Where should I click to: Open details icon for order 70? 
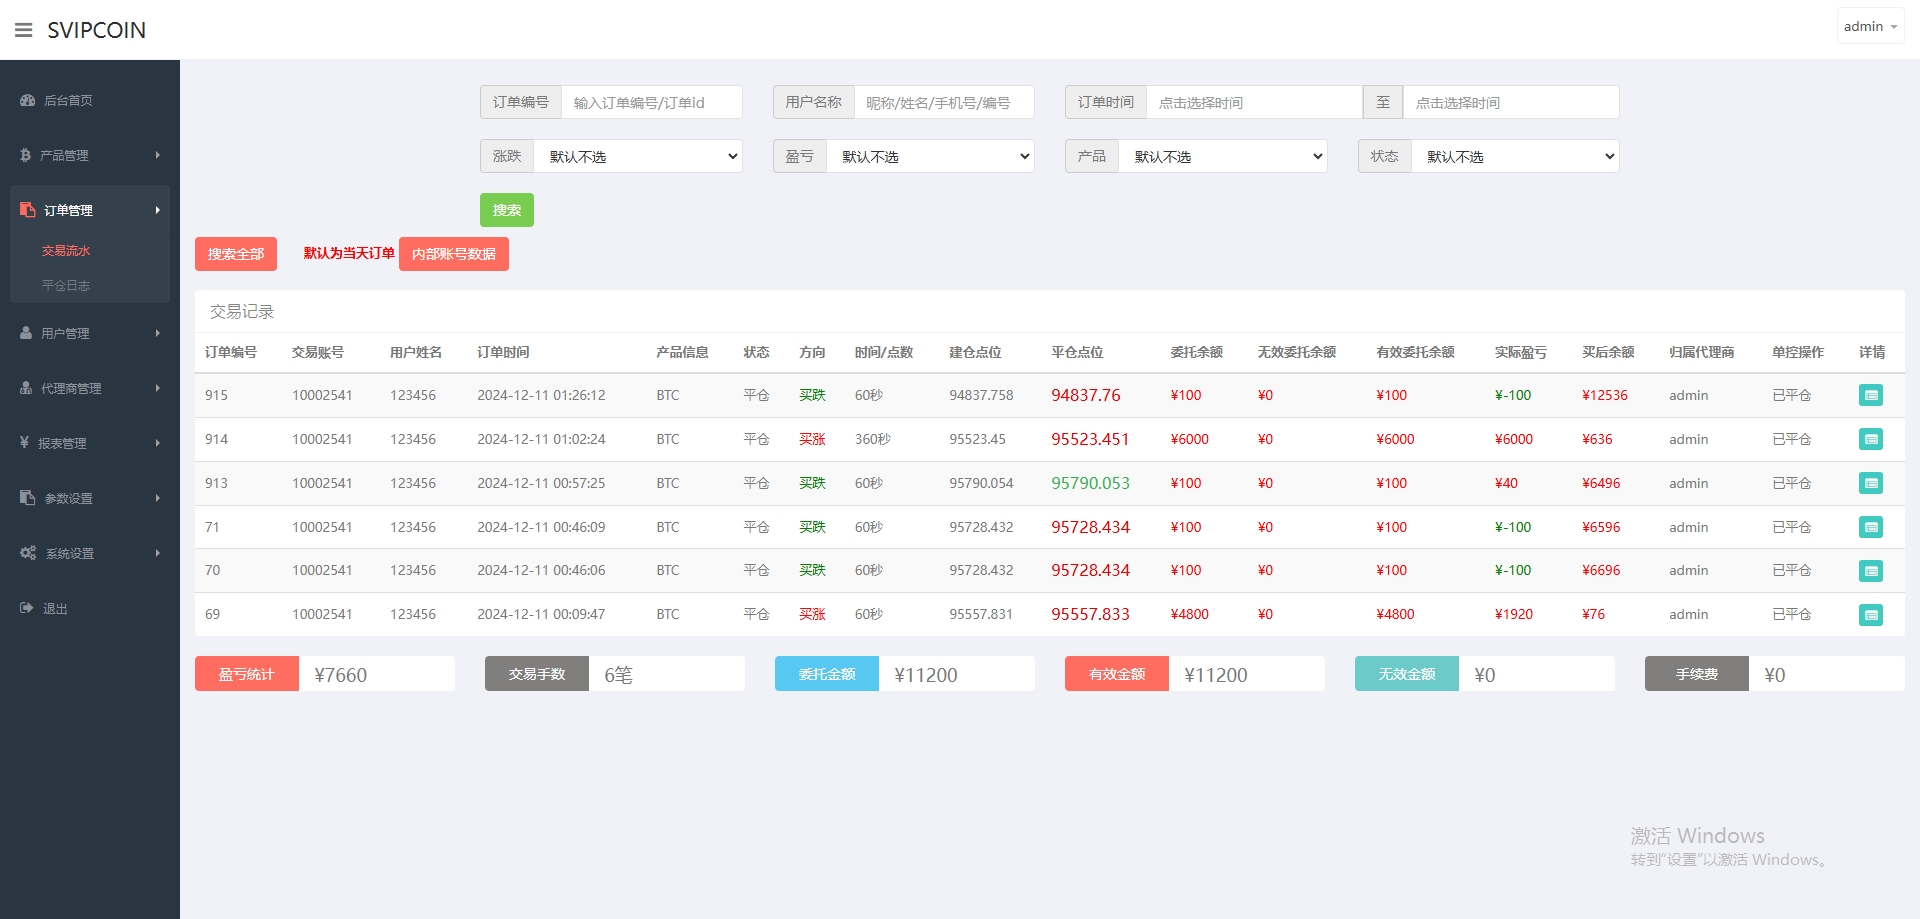pyautogui.click(x=1870, y=571)
